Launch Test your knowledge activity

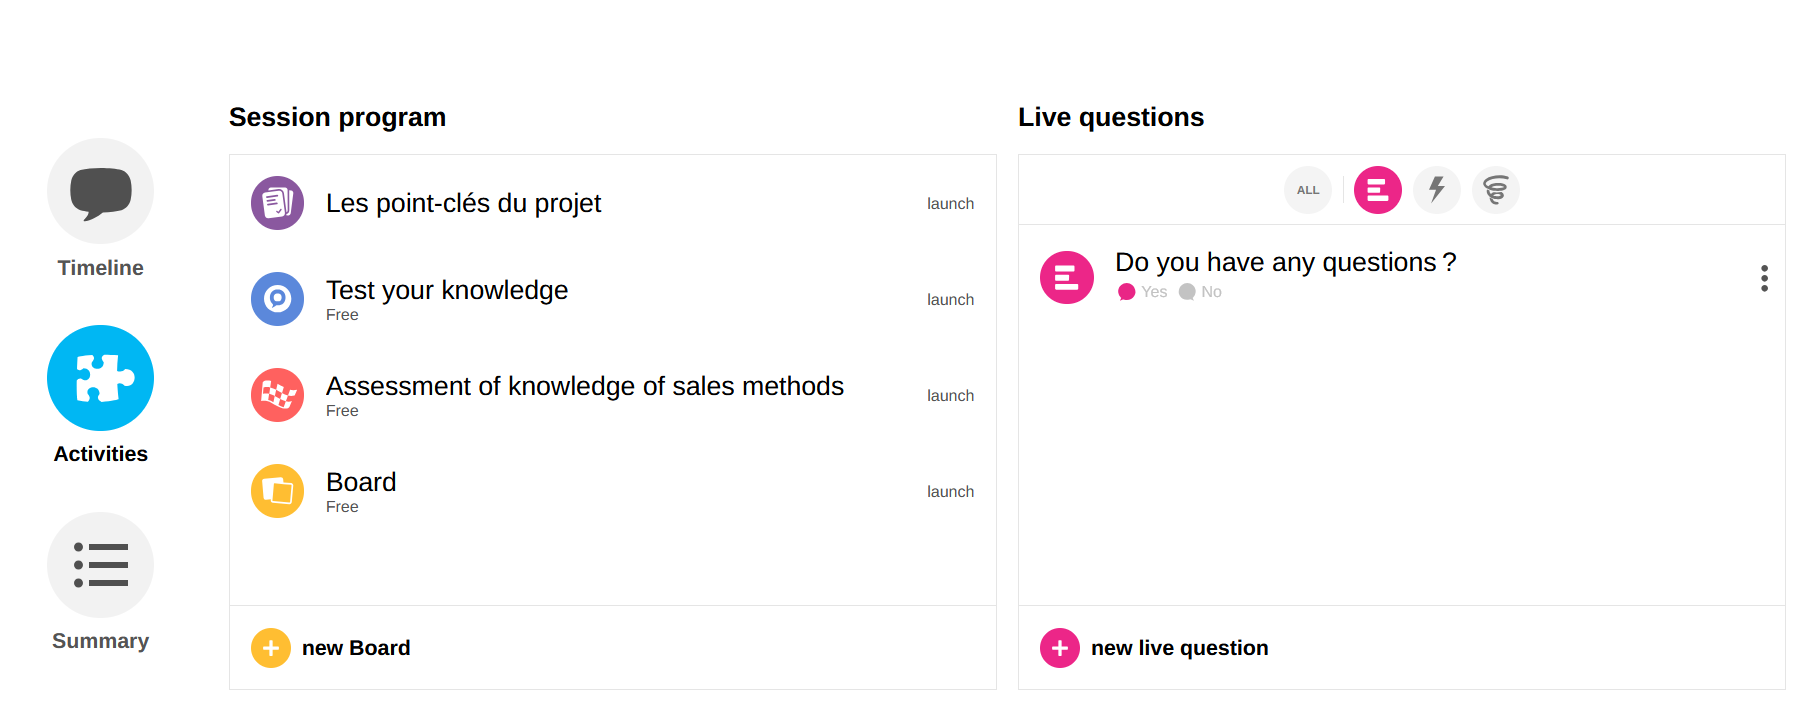(x=949, y=300)
